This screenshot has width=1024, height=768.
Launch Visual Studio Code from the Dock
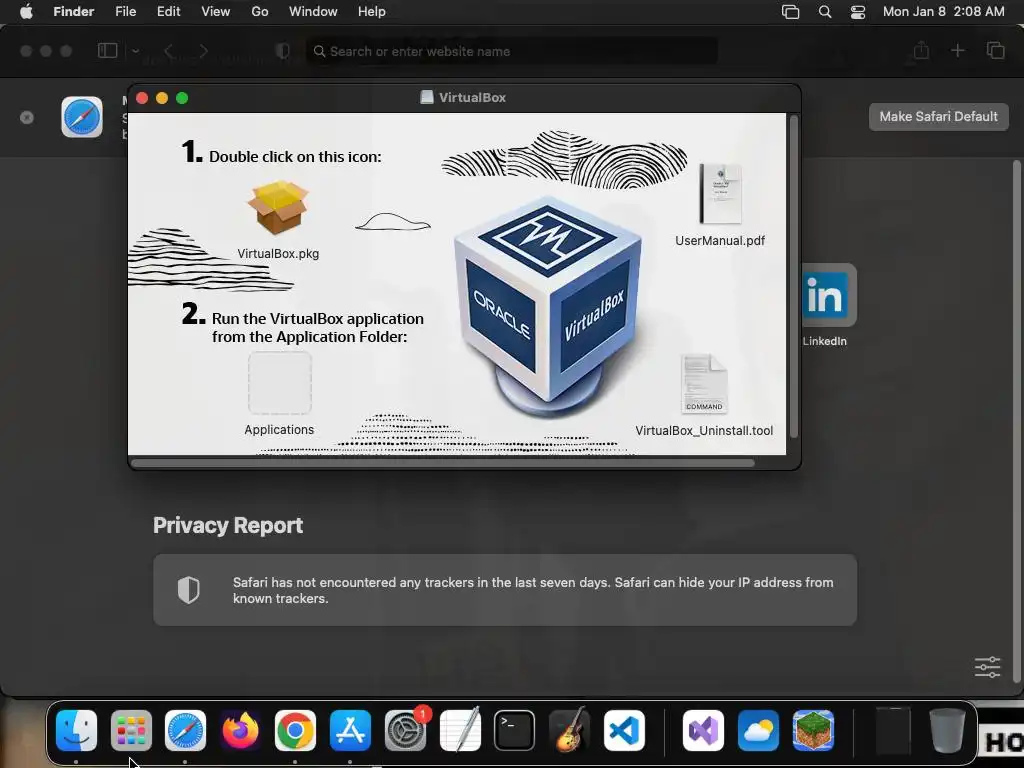pos(624,730)
